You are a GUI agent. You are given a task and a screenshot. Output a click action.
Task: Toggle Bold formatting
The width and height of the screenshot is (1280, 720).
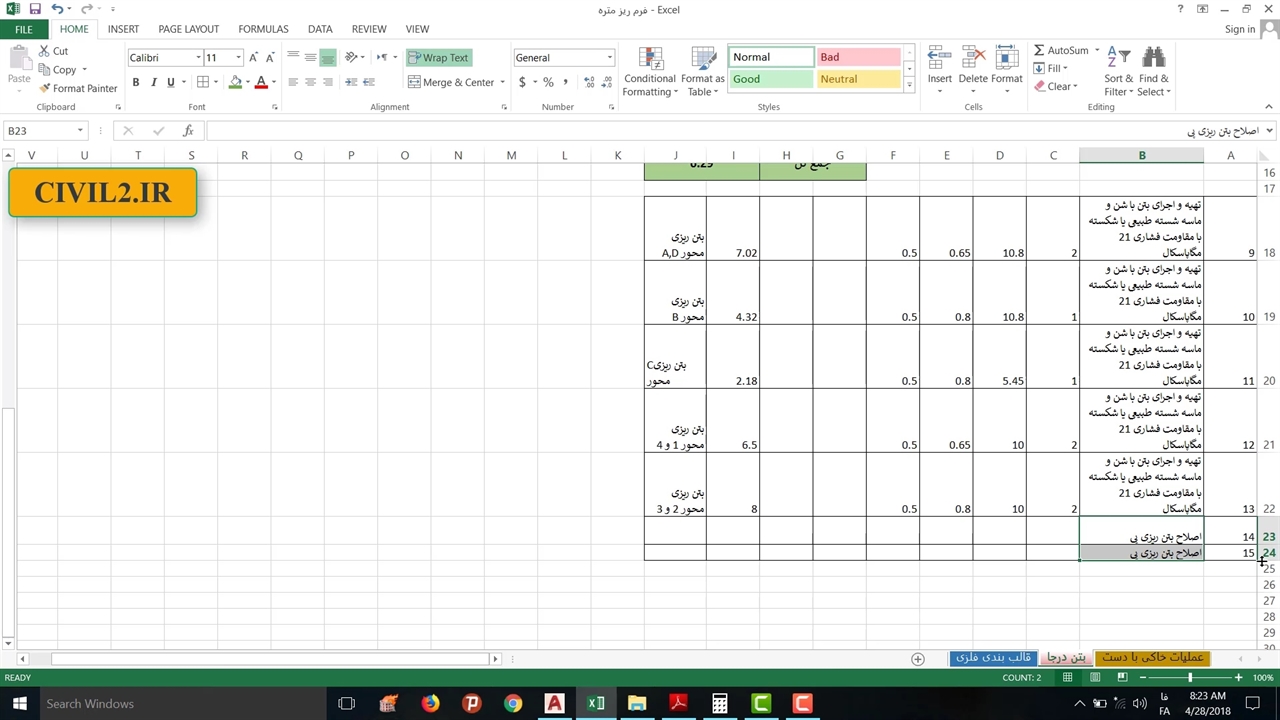click(136, 82)
